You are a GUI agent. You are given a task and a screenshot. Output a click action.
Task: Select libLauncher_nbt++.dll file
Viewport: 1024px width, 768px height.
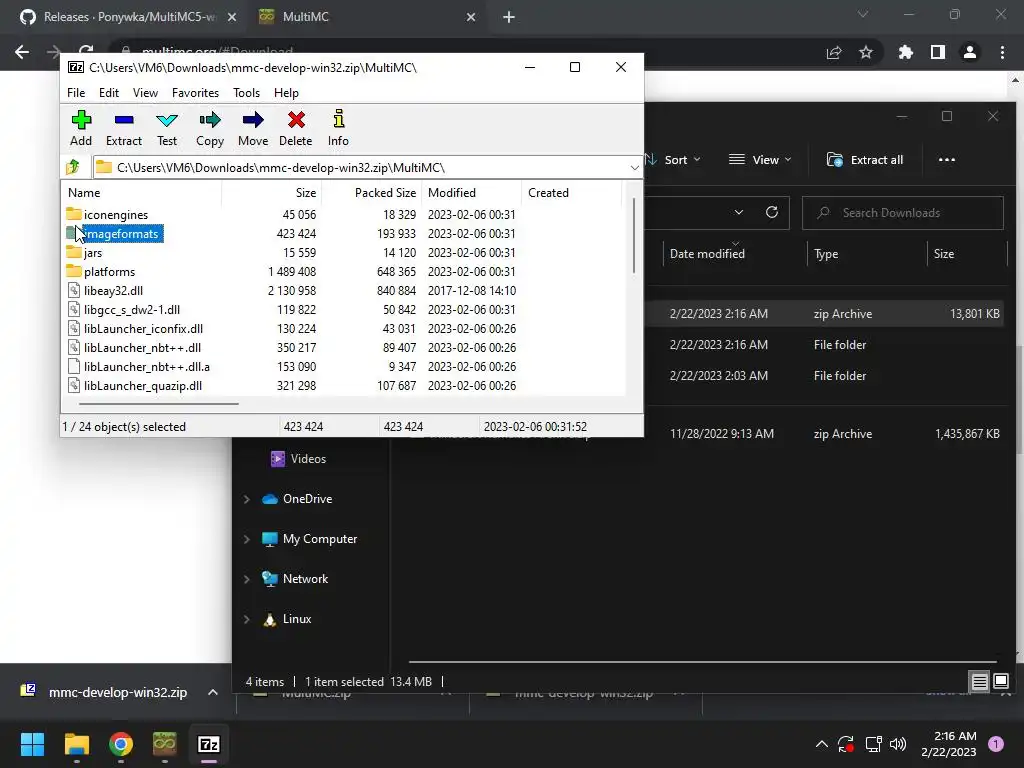[142, 347]
